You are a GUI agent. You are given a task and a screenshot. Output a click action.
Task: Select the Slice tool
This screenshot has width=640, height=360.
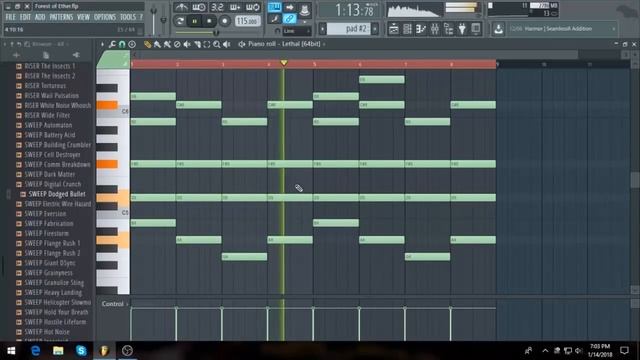[x=197, y=44]
